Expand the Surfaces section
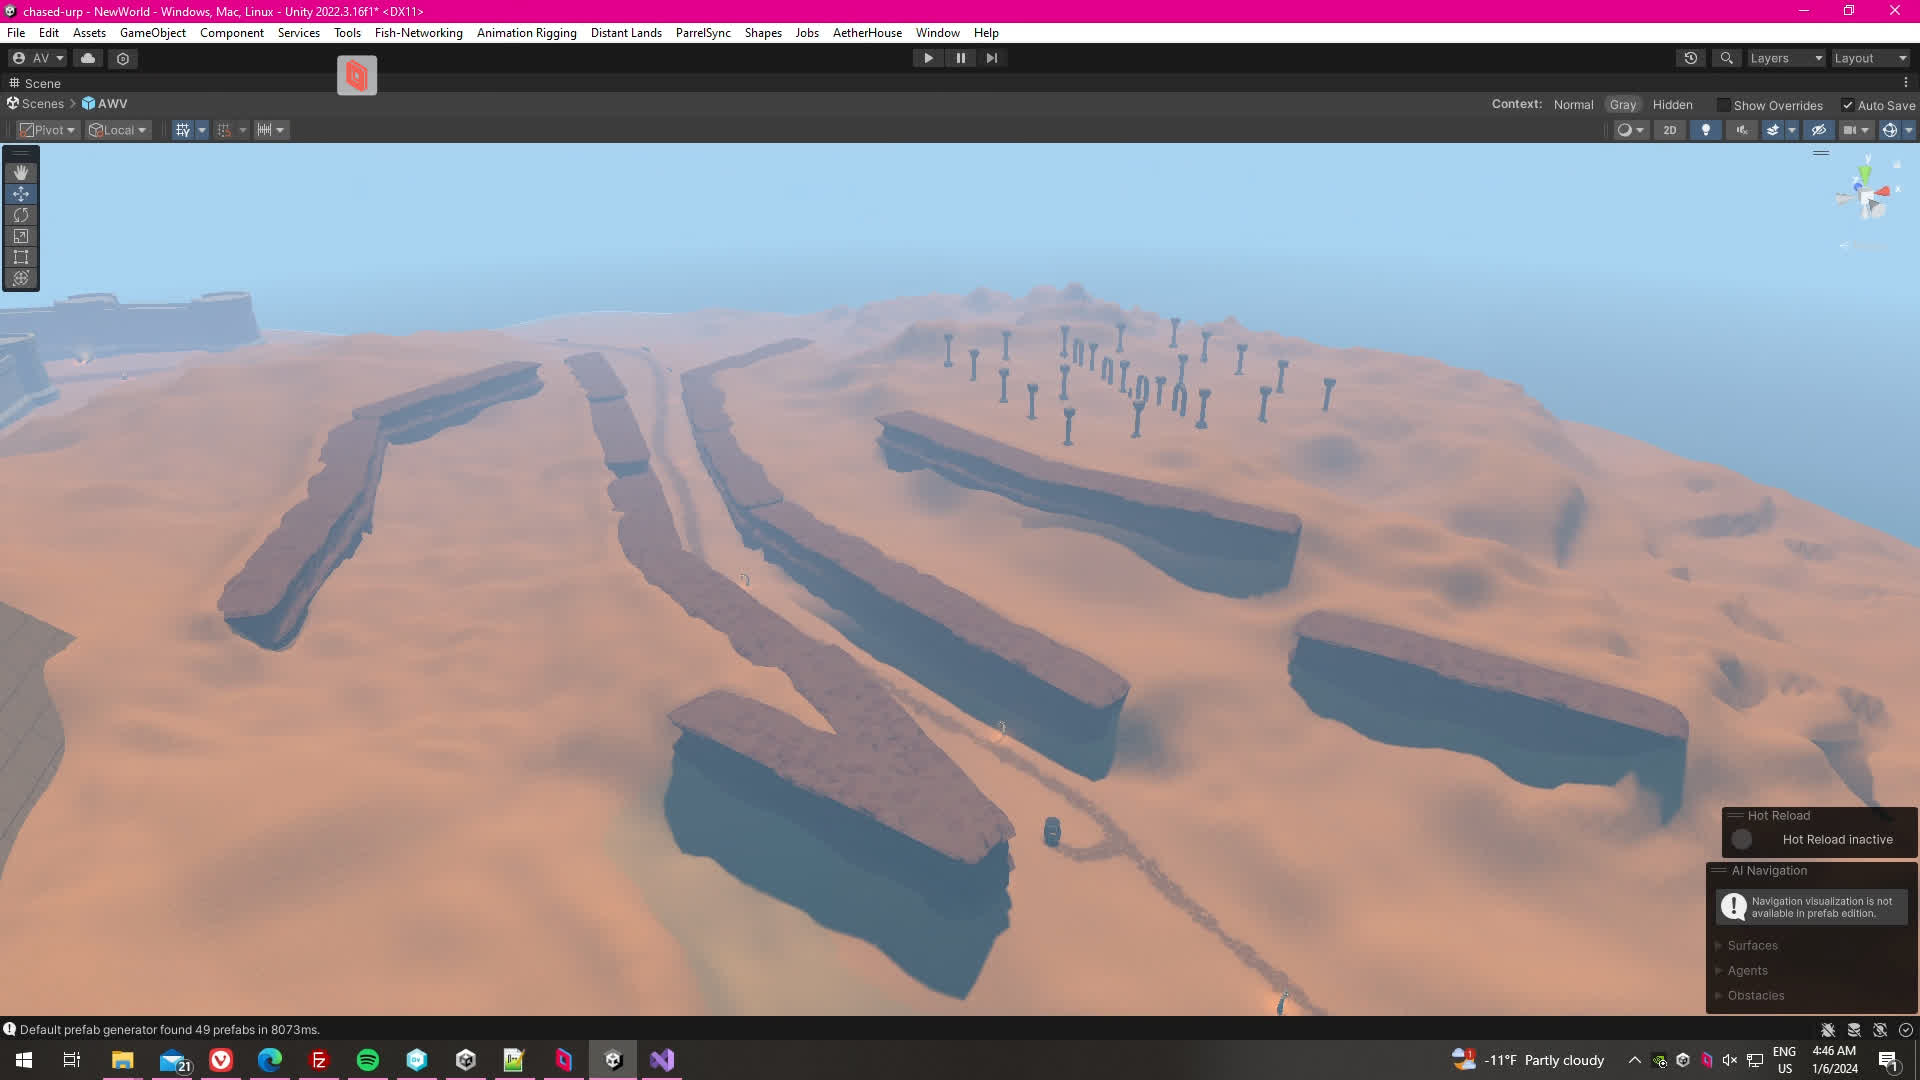Screen dimensions: 1920x1080 tap(1752, 945)
